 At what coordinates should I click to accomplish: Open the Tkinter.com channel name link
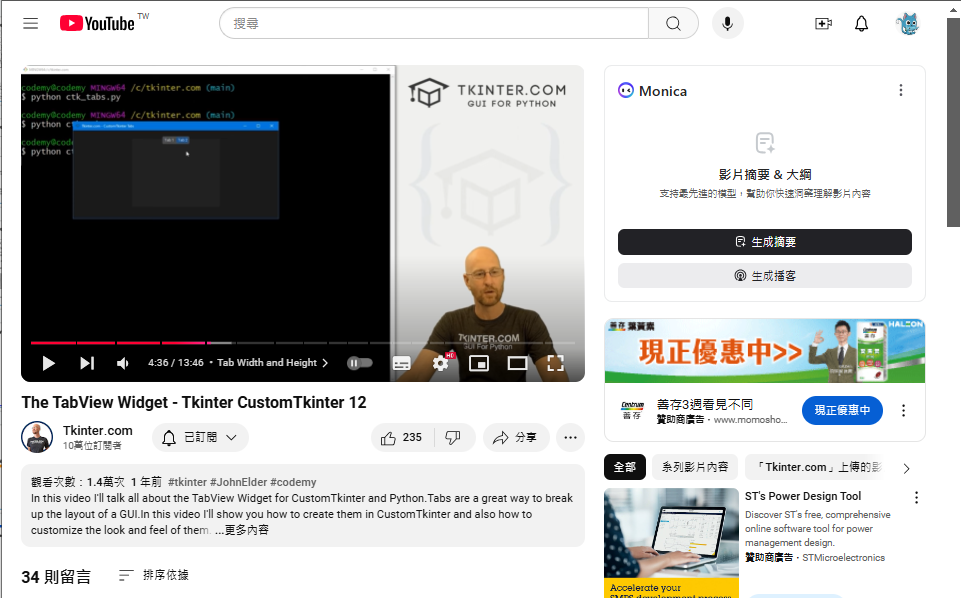pos(97,430)
